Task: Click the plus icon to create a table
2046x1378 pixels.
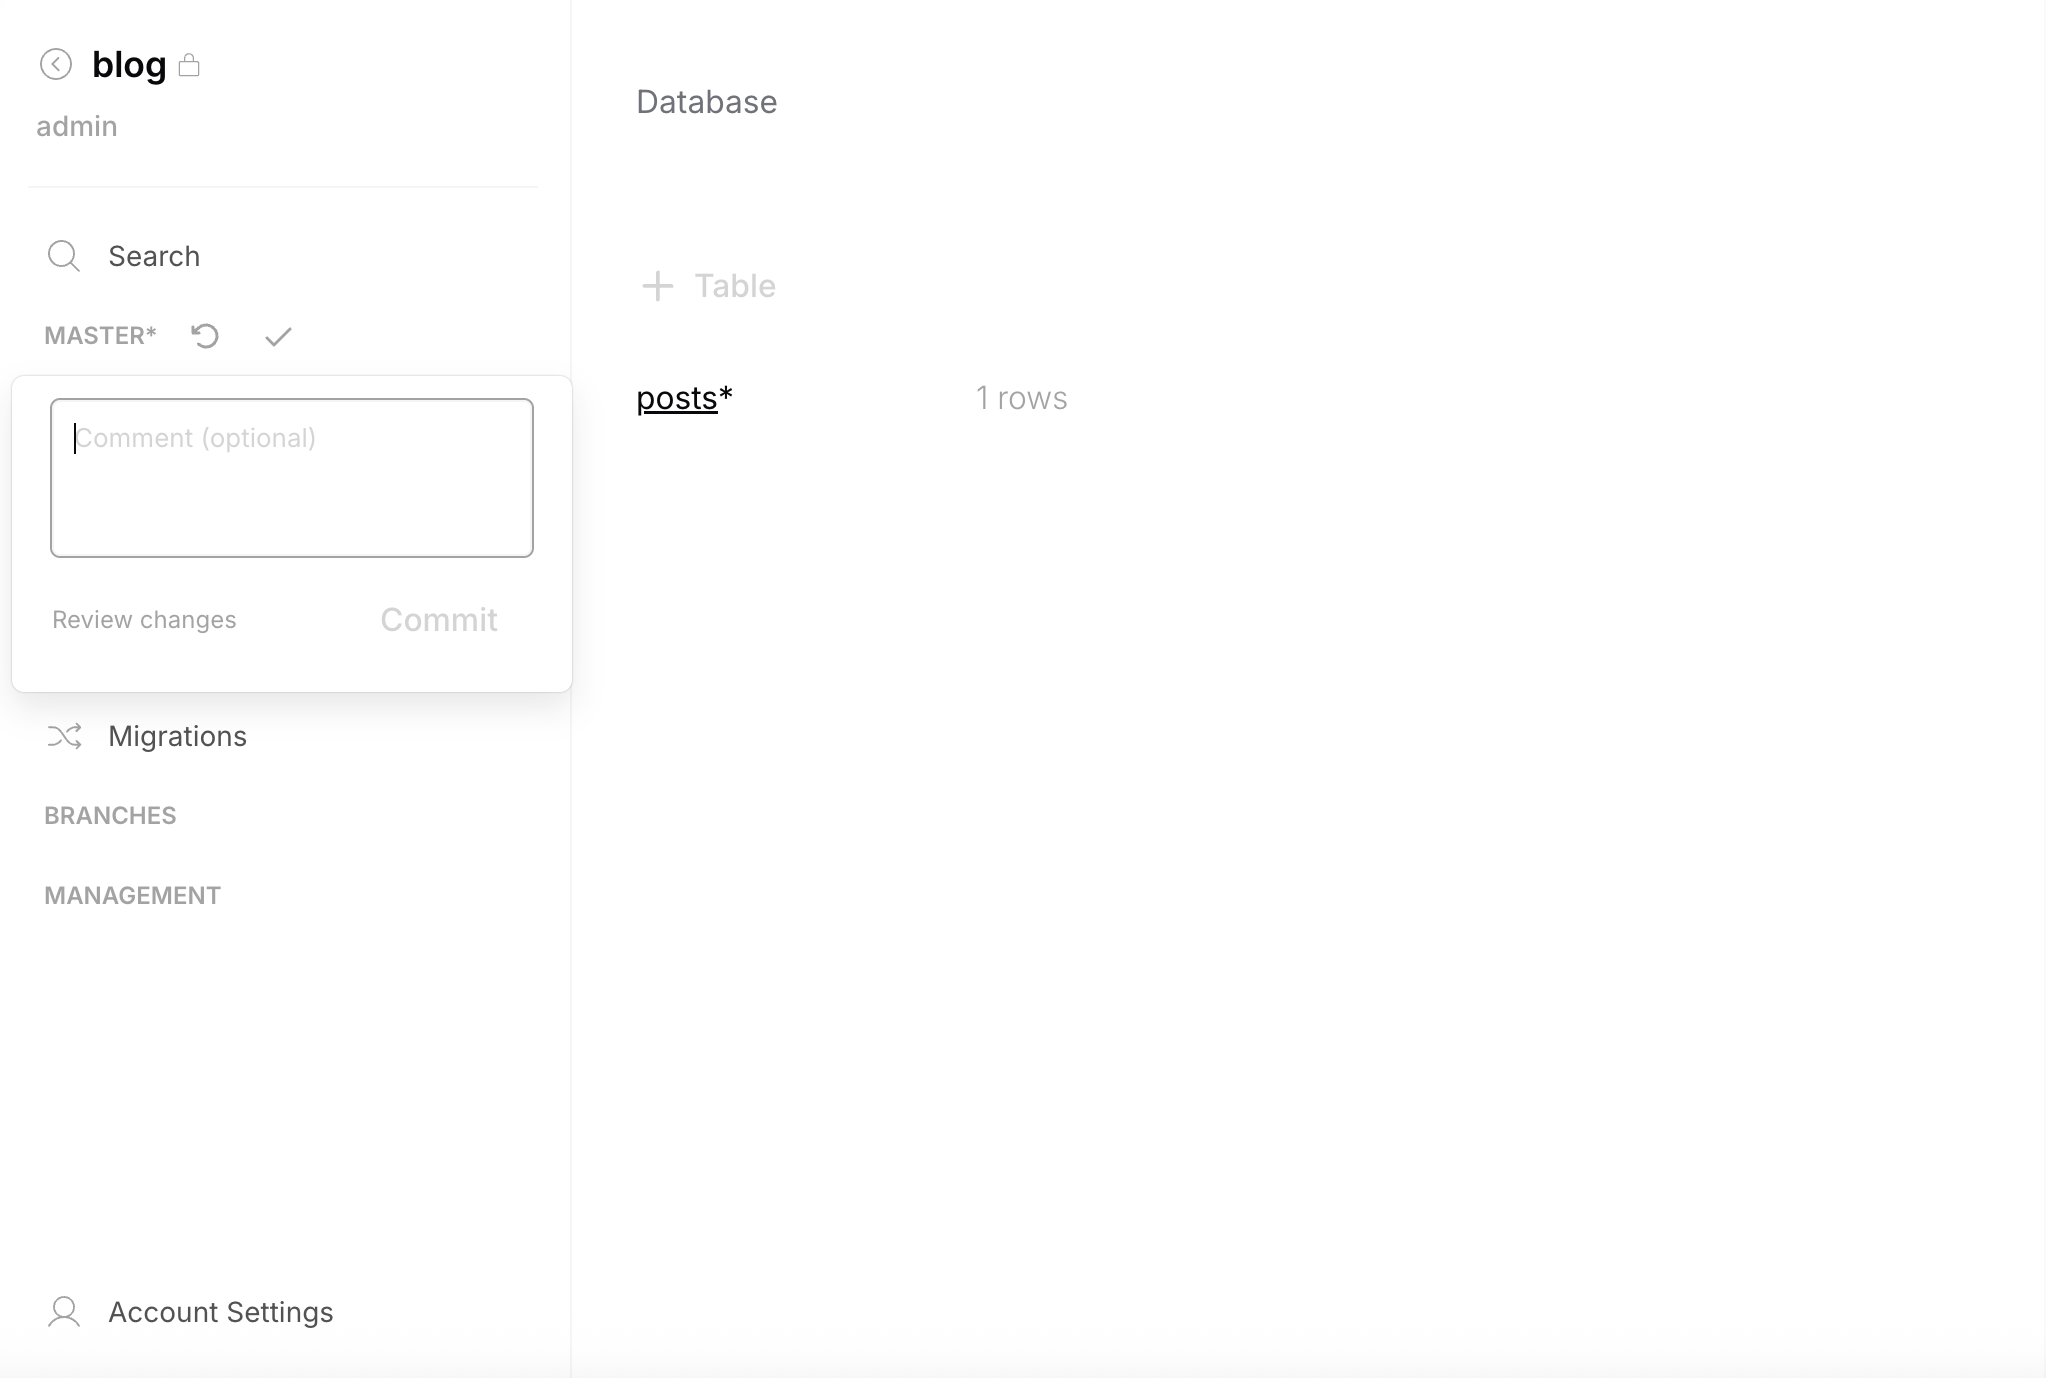Action: coord(657,285)
